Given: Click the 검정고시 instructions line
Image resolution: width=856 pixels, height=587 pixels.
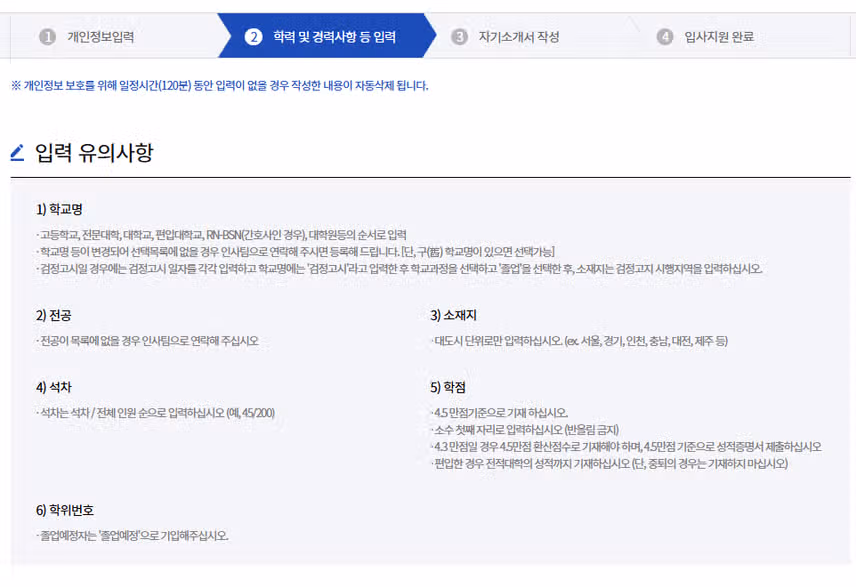Looking at the screenshot, I should 399,269.
